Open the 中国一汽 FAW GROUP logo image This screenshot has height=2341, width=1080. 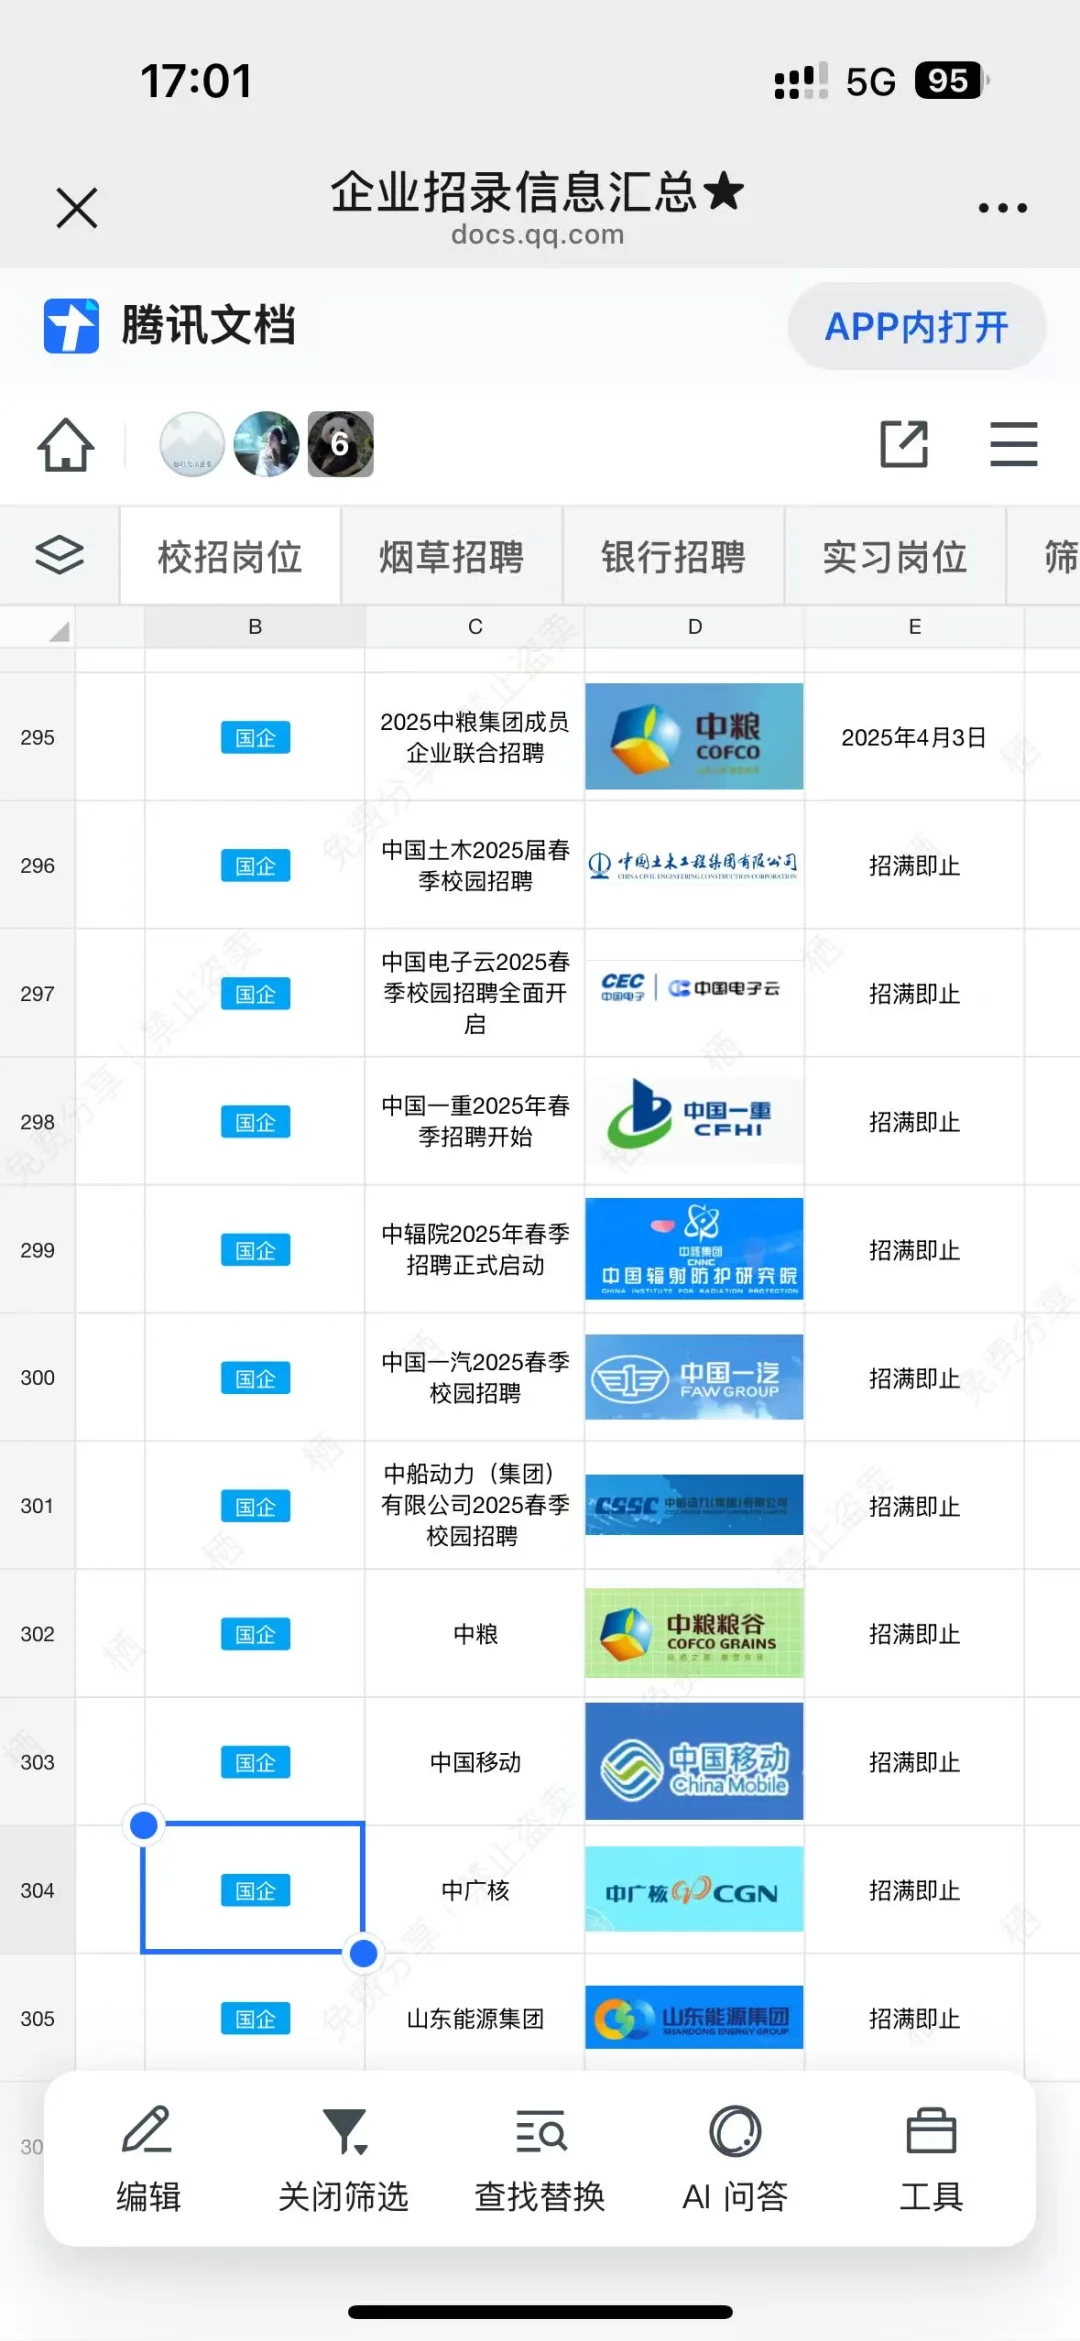(694, 1377)
